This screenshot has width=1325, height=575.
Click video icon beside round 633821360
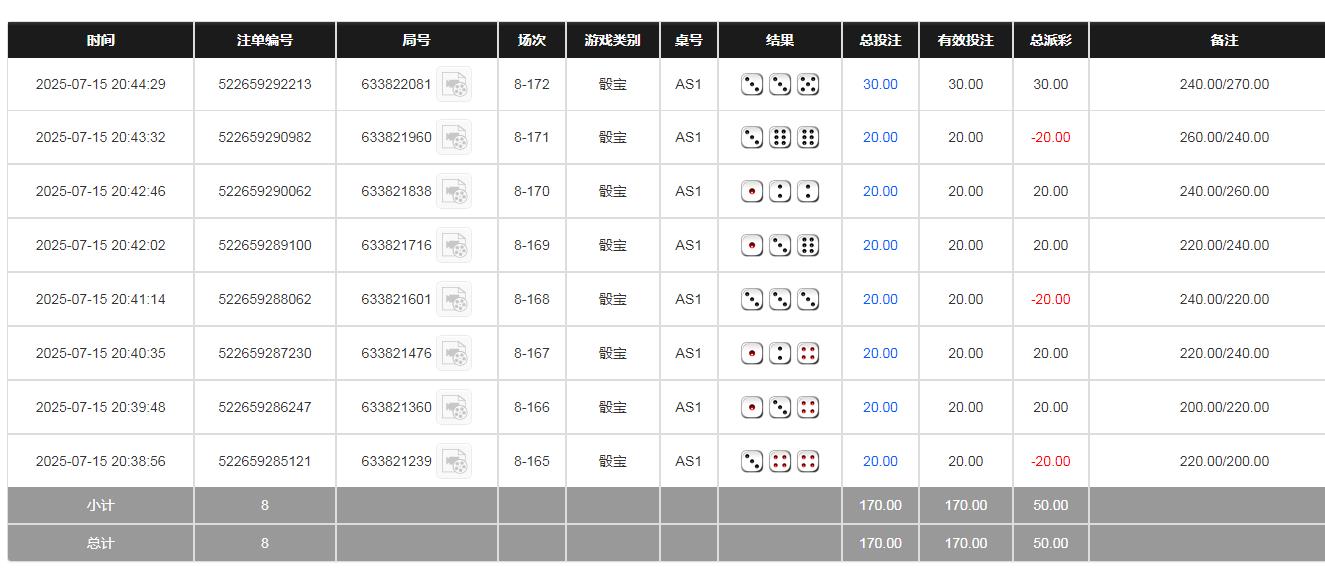pyautogui.click(x=454, y=408)
